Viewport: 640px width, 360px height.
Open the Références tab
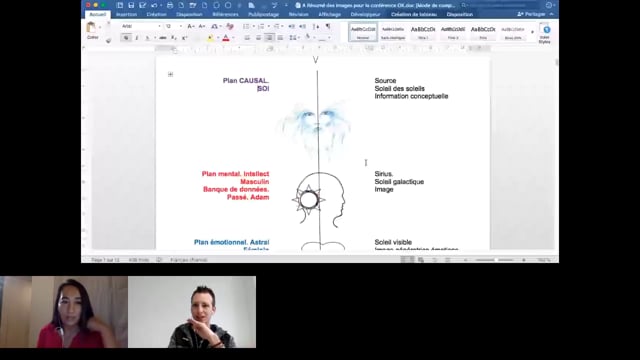click(x=225, y=14)
